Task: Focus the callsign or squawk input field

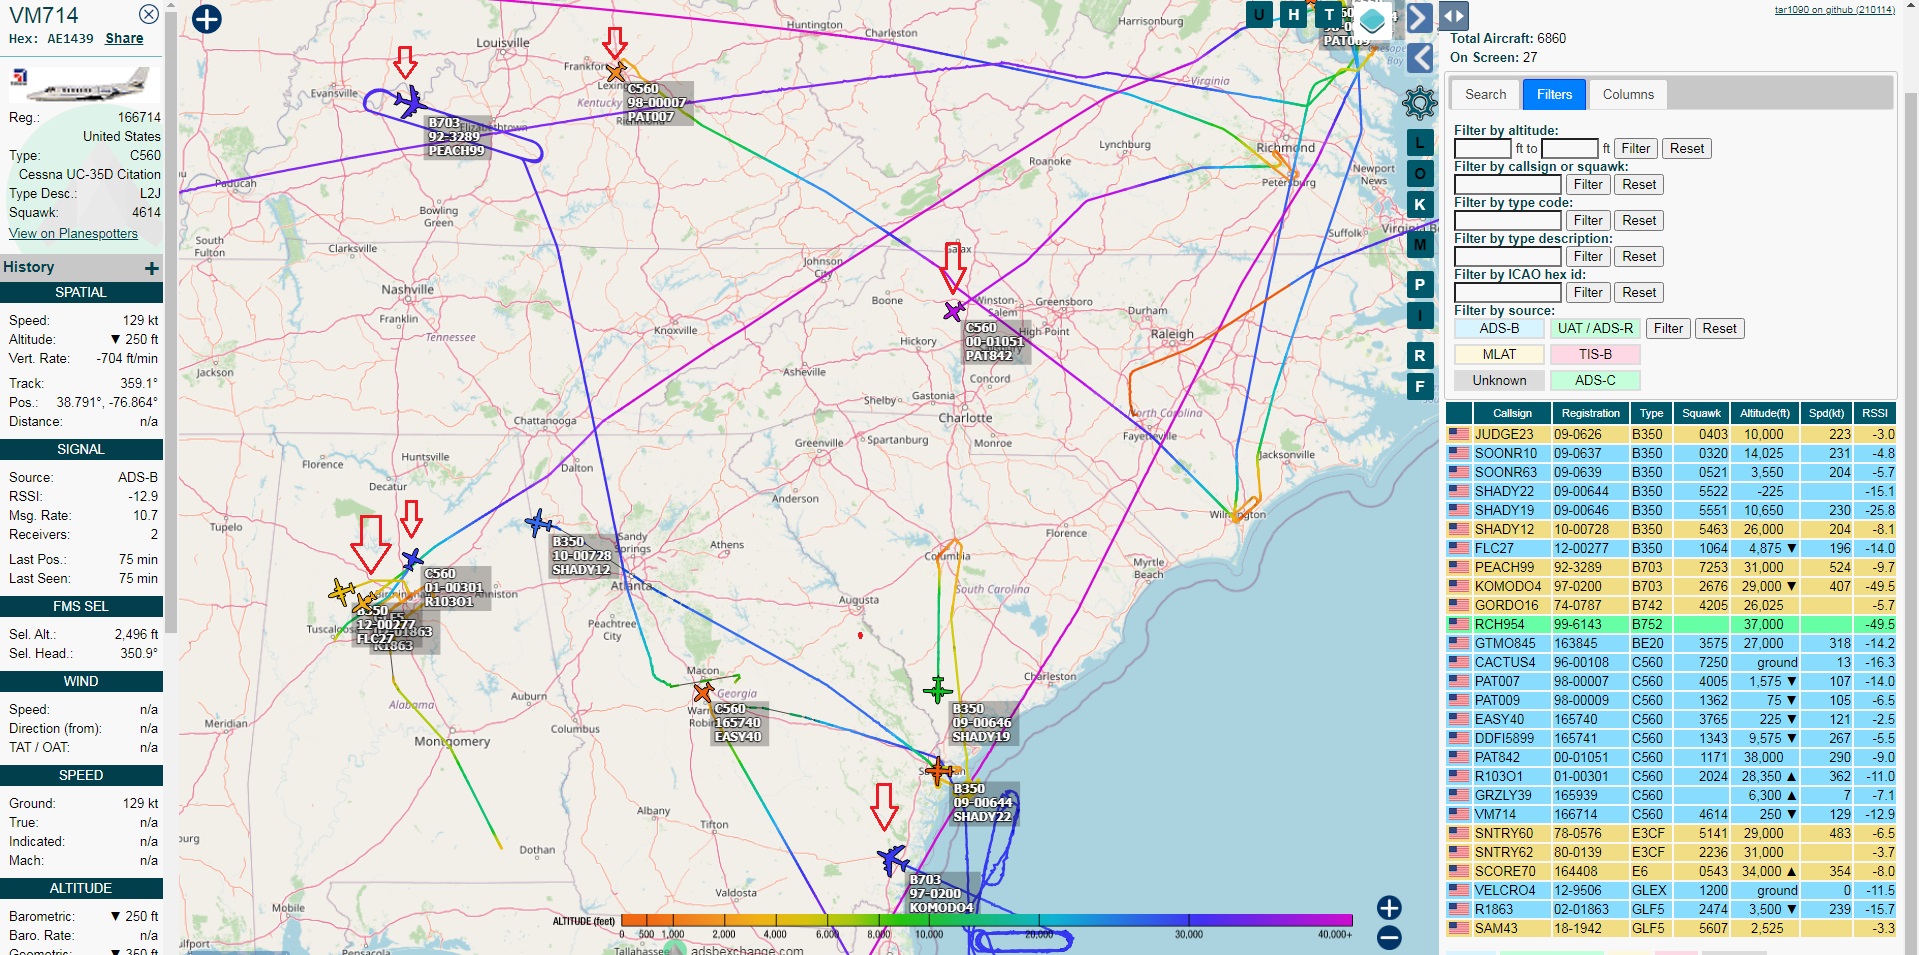Action: 1507,184
